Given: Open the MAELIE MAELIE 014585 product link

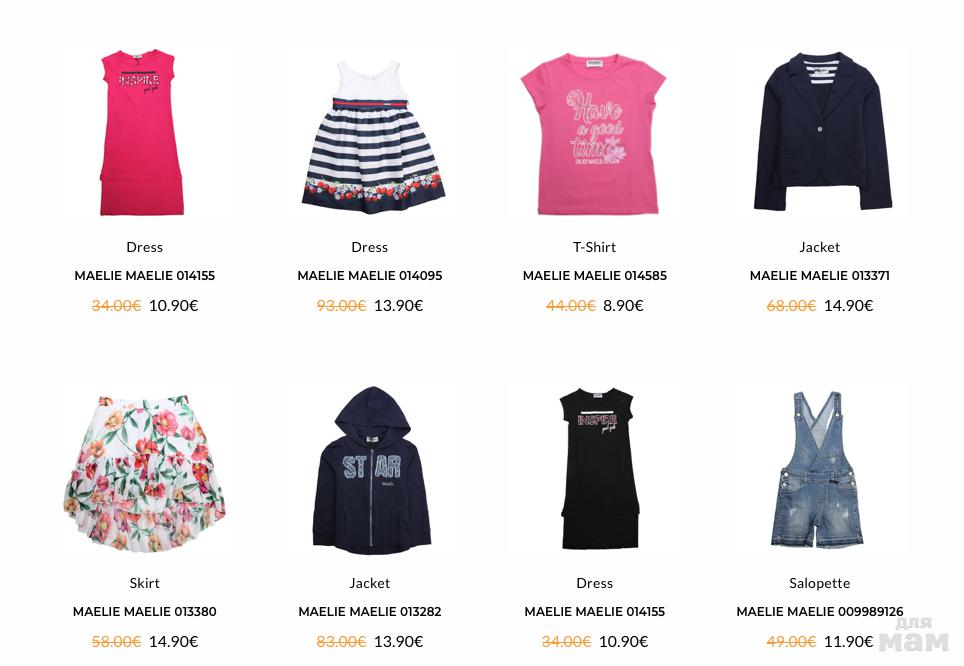Looking at the screenshot, I should 595,276.
